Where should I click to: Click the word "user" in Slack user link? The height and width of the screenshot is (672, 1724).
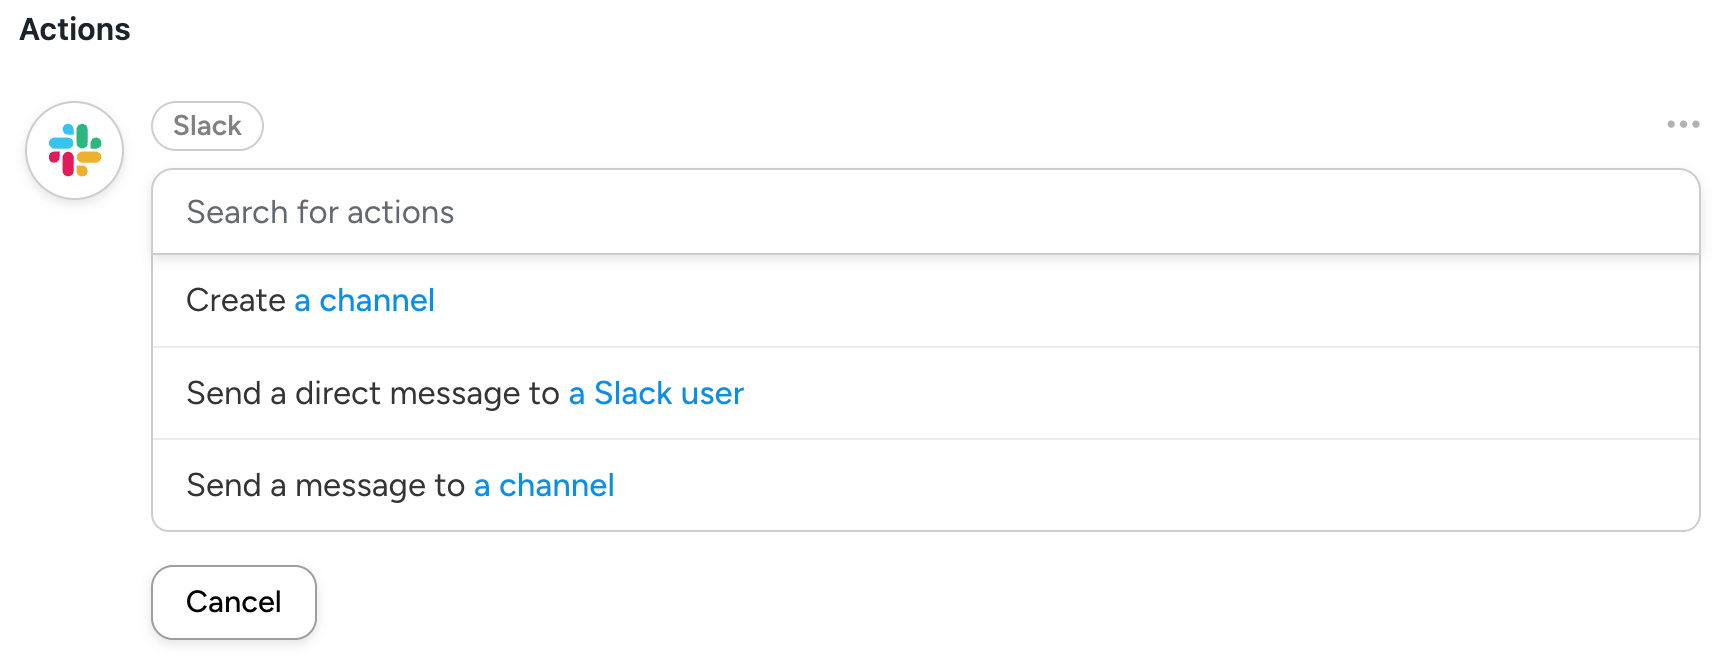712,393
